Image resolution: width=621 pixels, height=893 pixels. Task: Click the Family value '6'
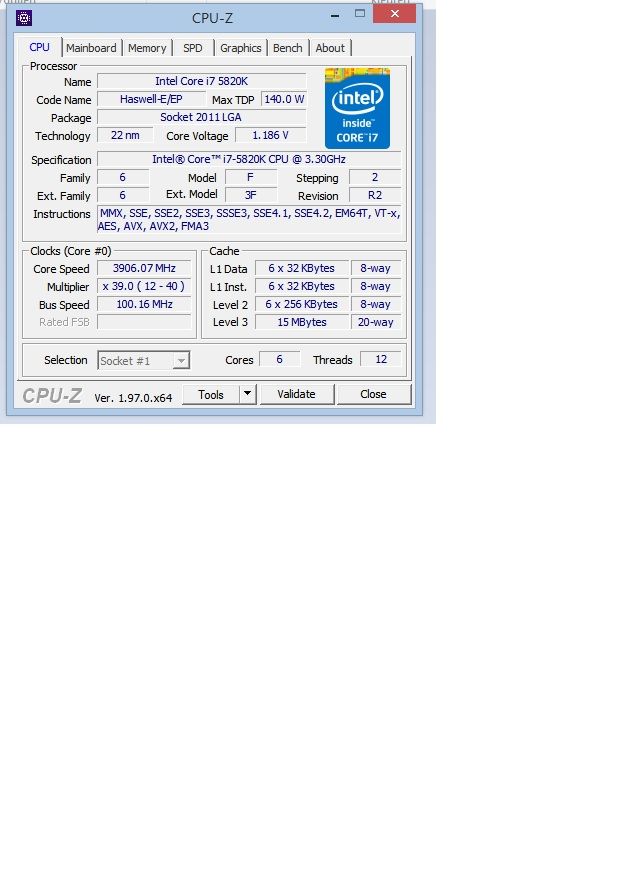(122, 177)
